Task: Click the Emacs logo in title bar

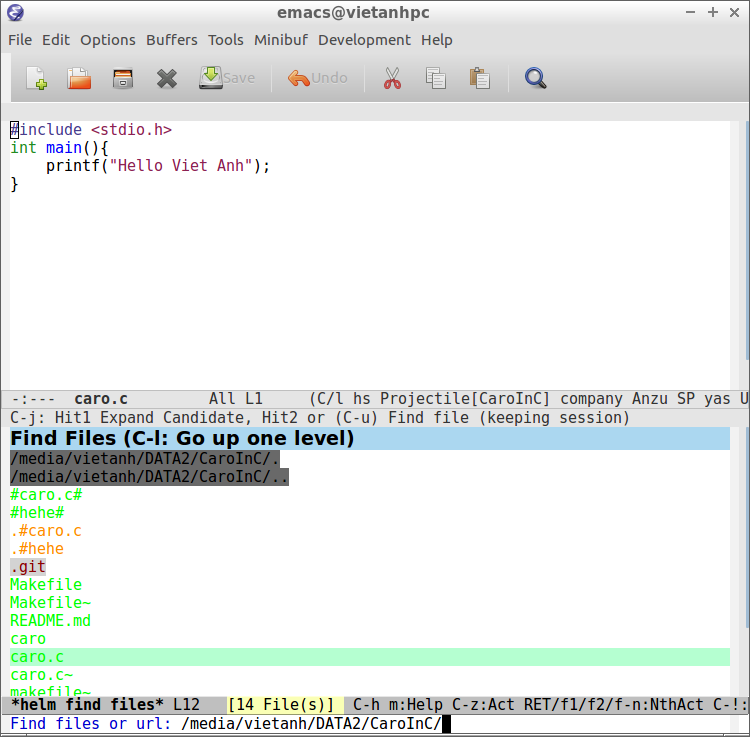Action: [x=15, y=12]
